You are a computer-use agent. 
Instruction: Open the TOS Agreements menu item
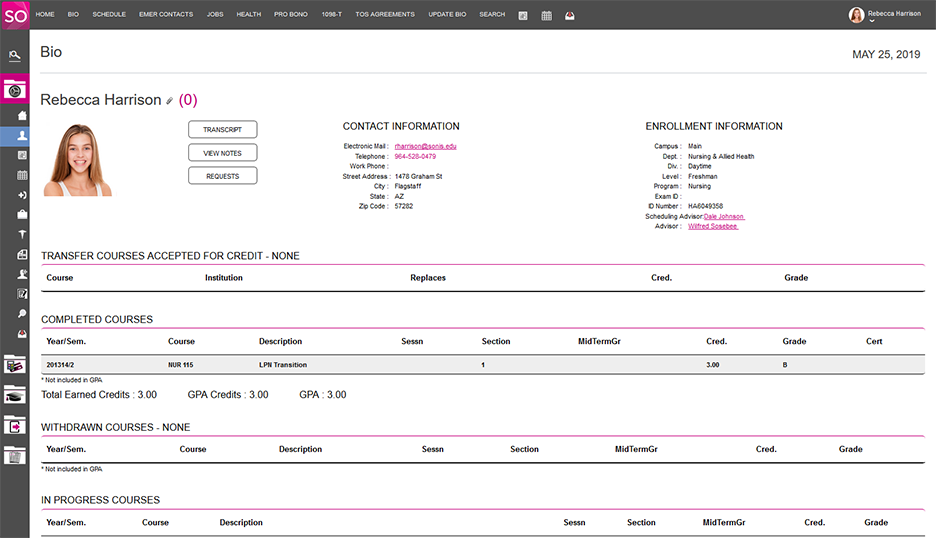point(385,15)
